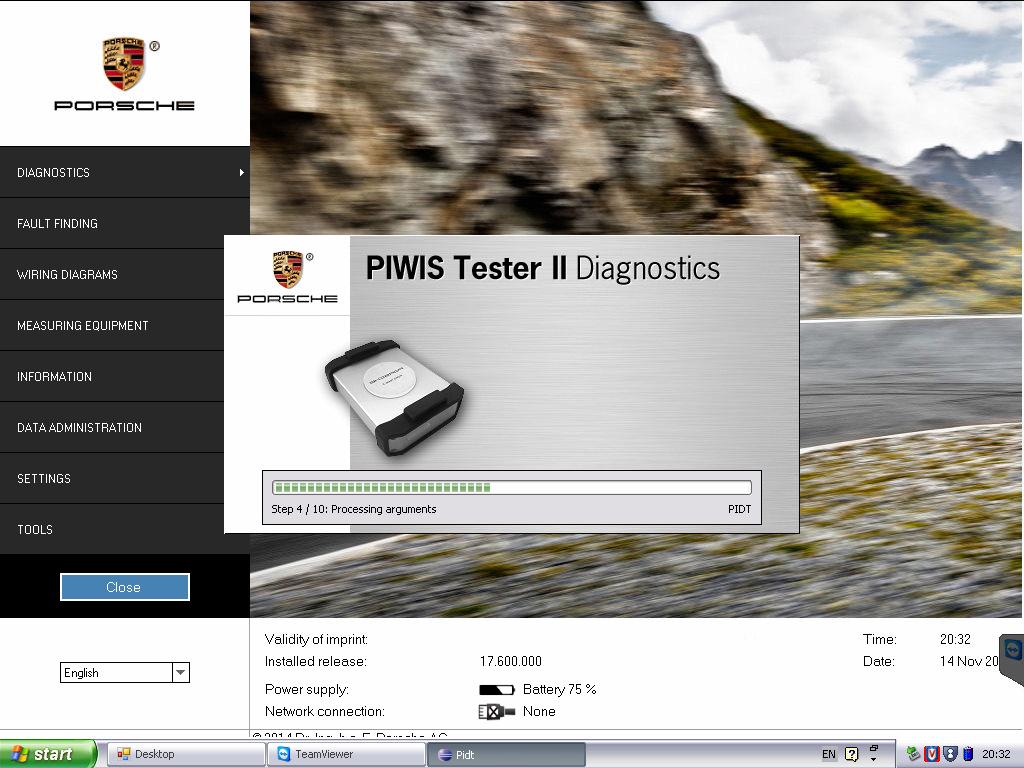Click the PIDT label in the splash
Screen dimensions: 1024x768
click(x=739, y=509)
